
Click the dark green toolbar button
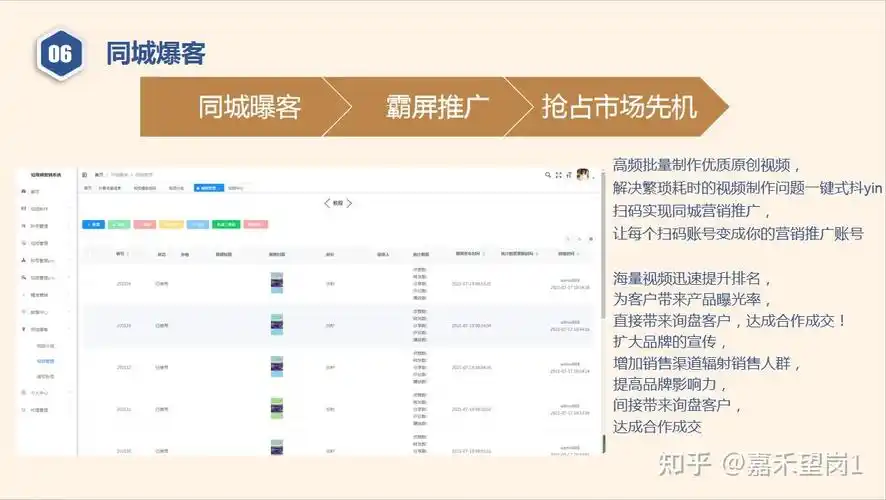pos(226,224)
